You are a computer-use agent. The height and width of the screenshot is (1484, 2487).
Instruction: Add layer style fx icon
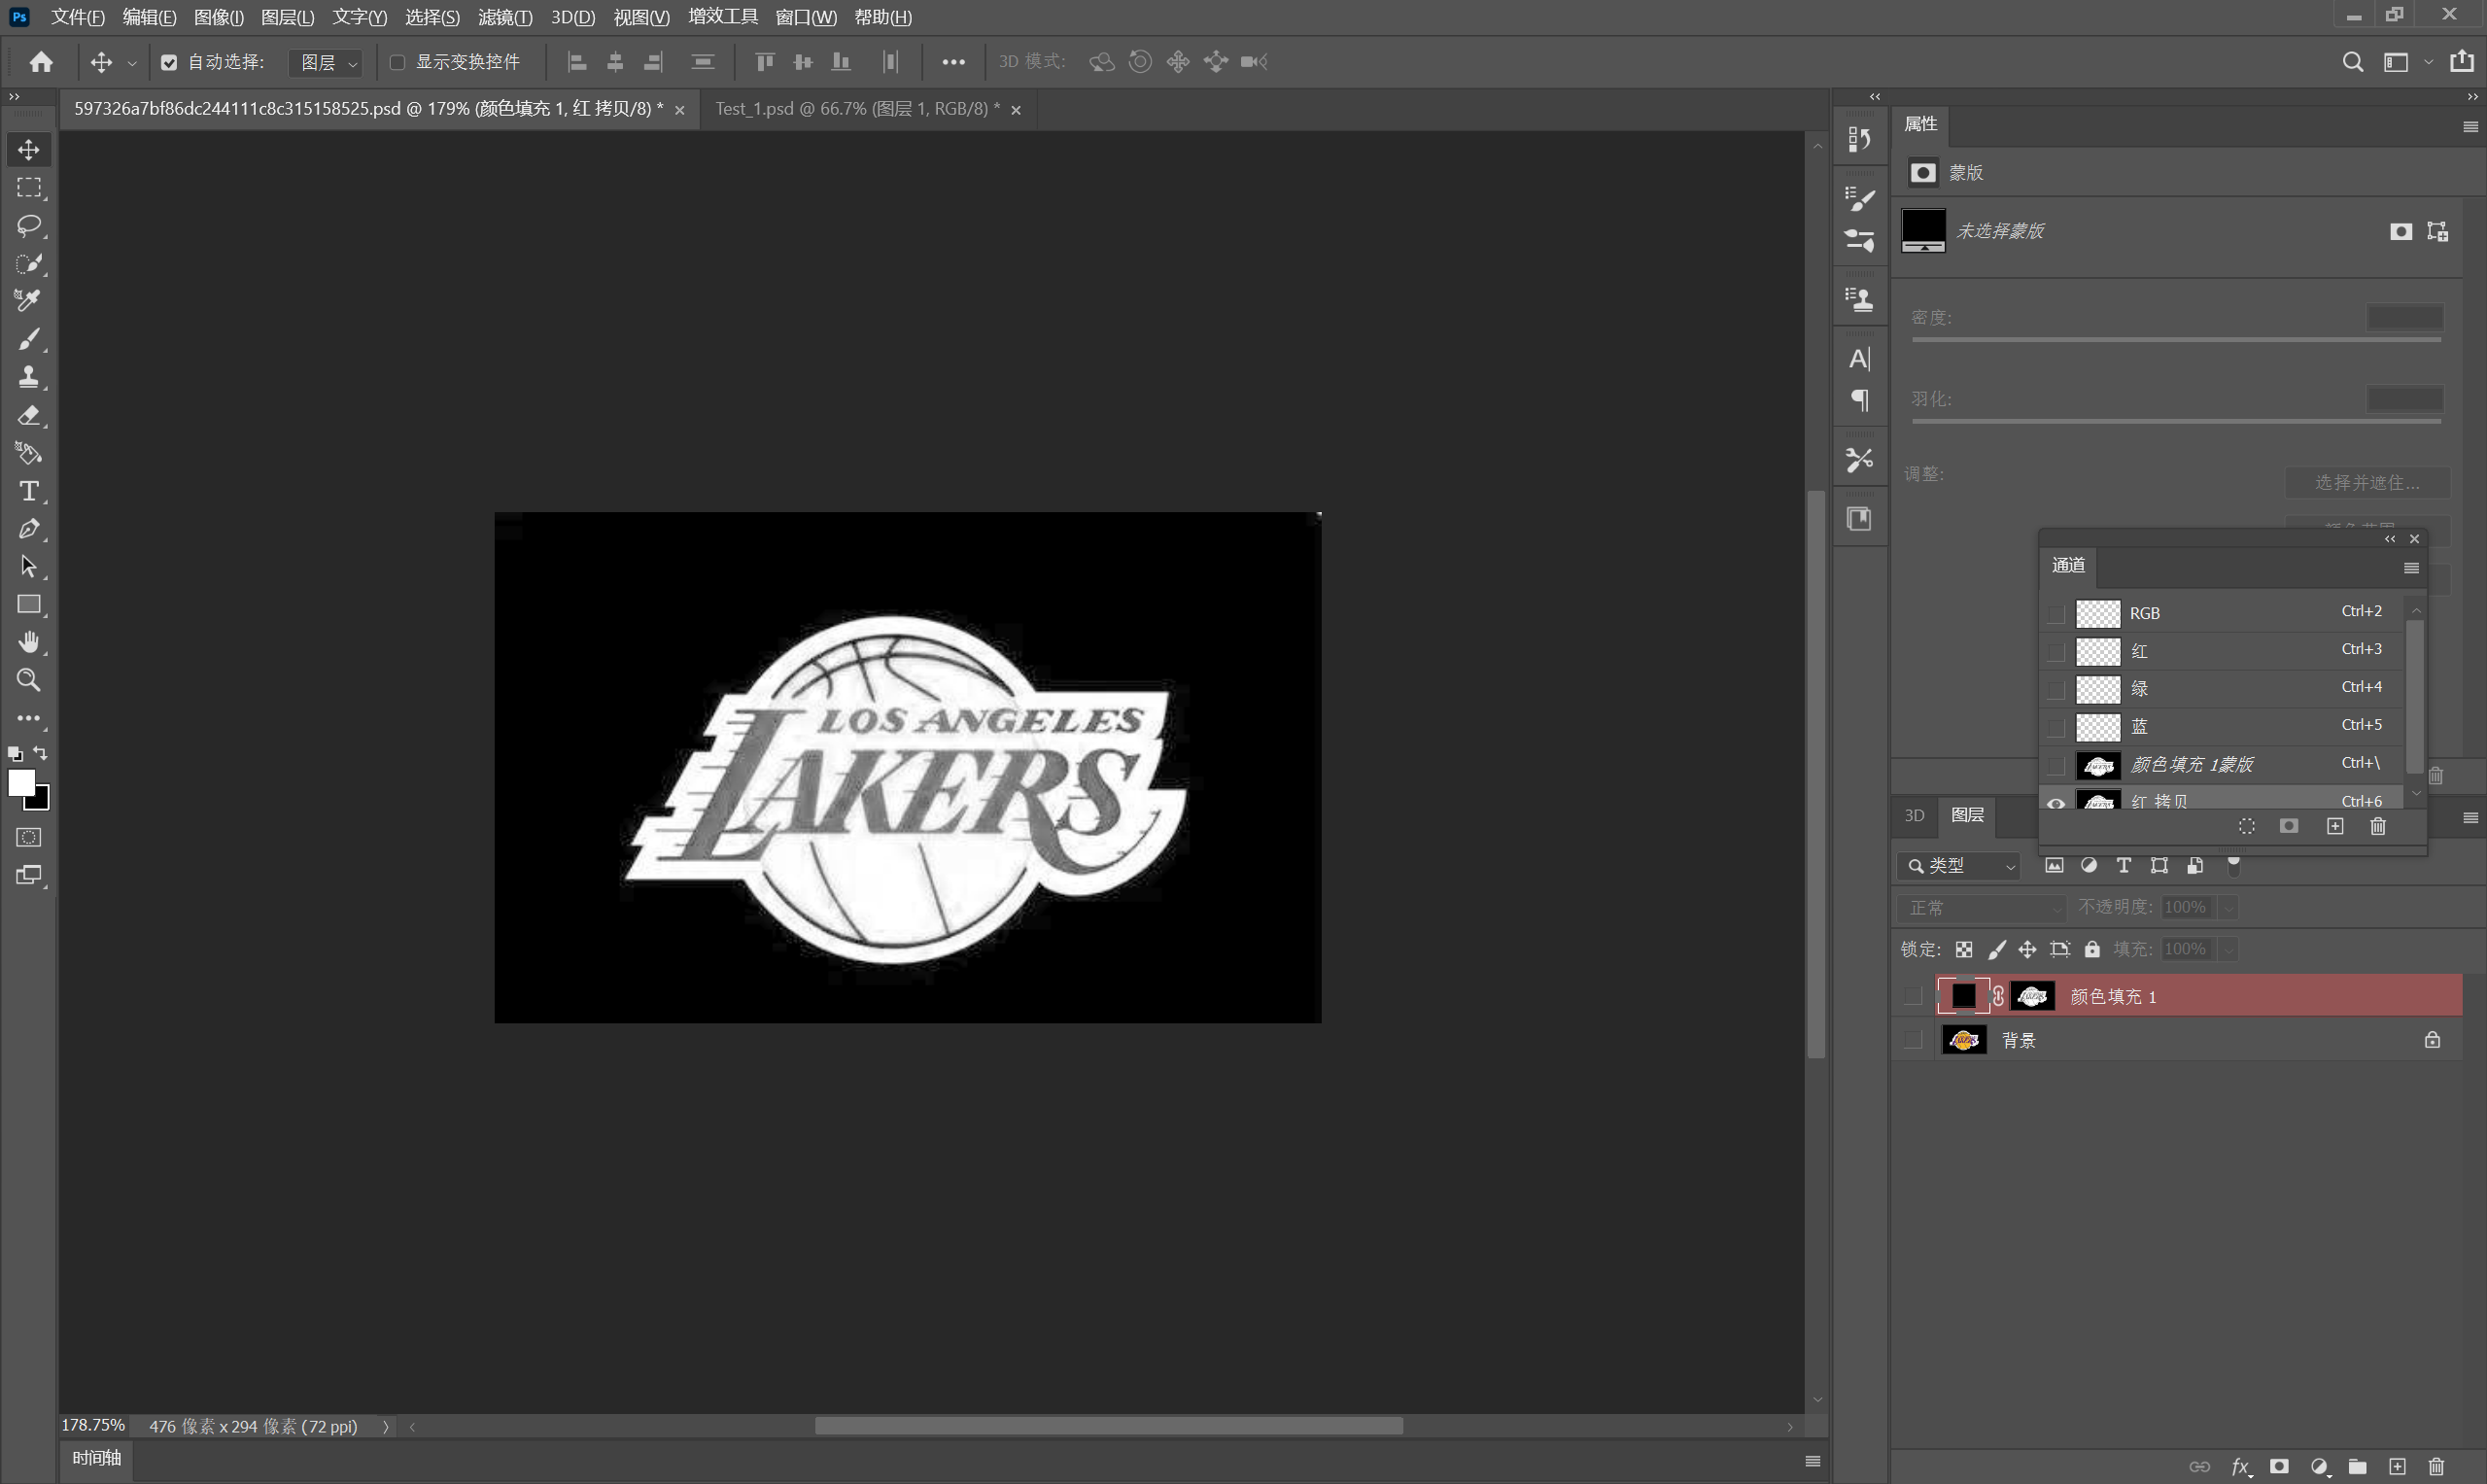tap(2240, 1466)
